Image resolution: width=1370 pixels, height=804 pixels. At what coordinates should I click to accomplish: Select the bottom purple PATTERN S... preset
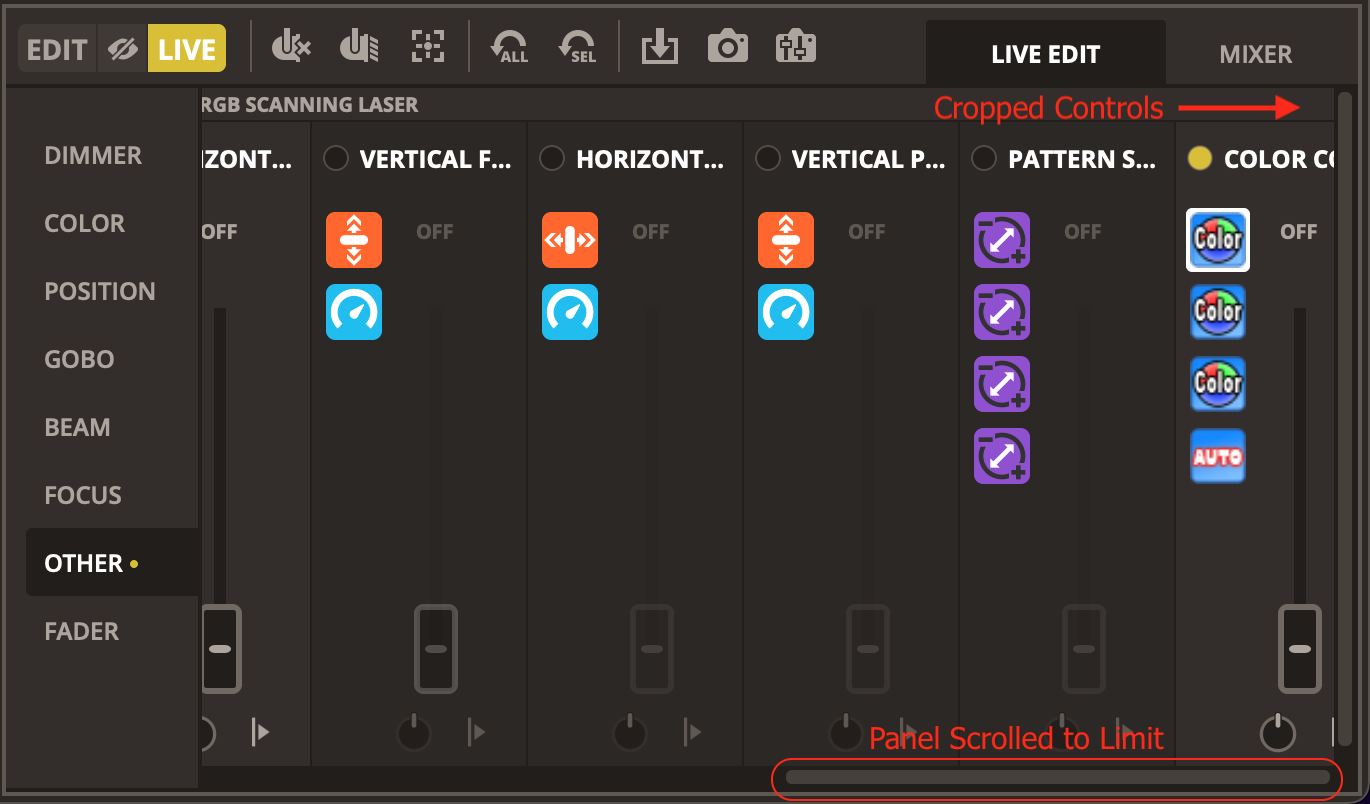coord(1002,456)
